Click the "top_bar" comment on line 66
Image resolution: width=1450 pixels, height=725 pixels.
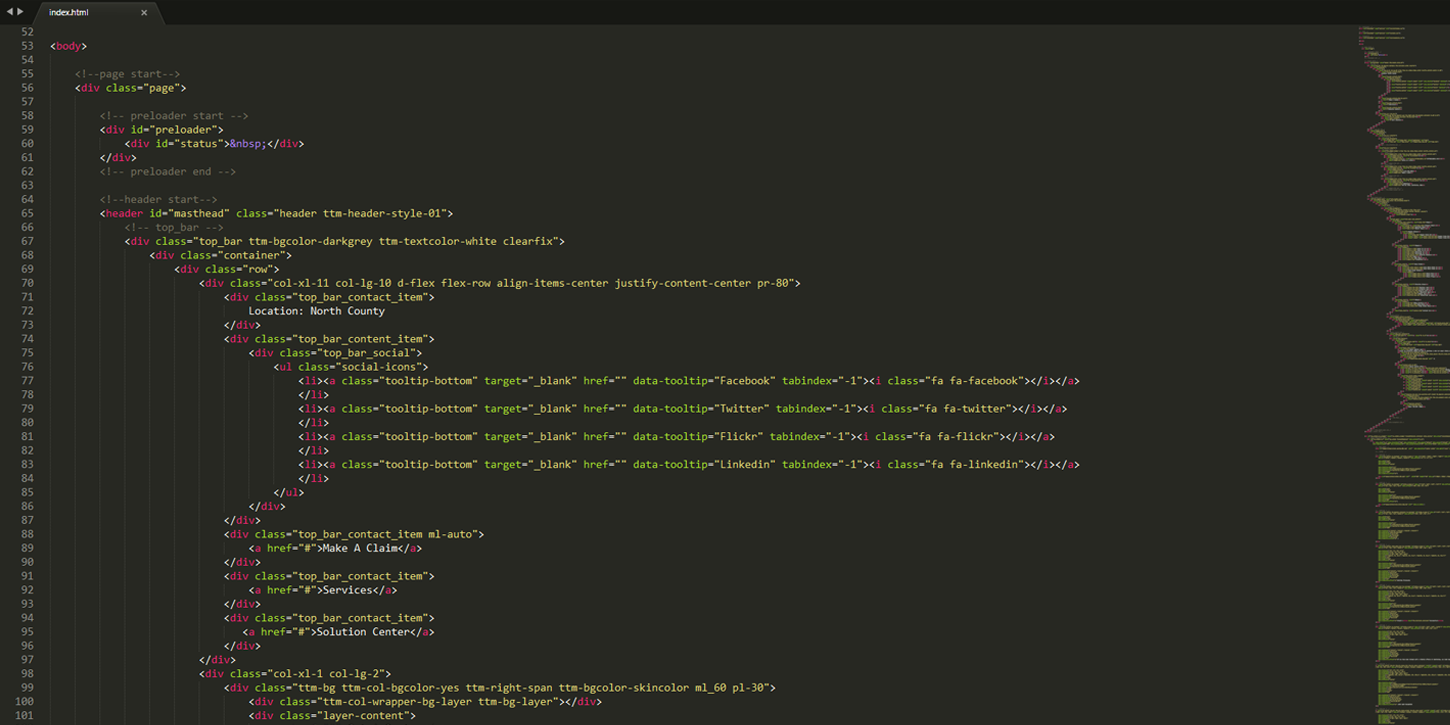pos(174,228)
